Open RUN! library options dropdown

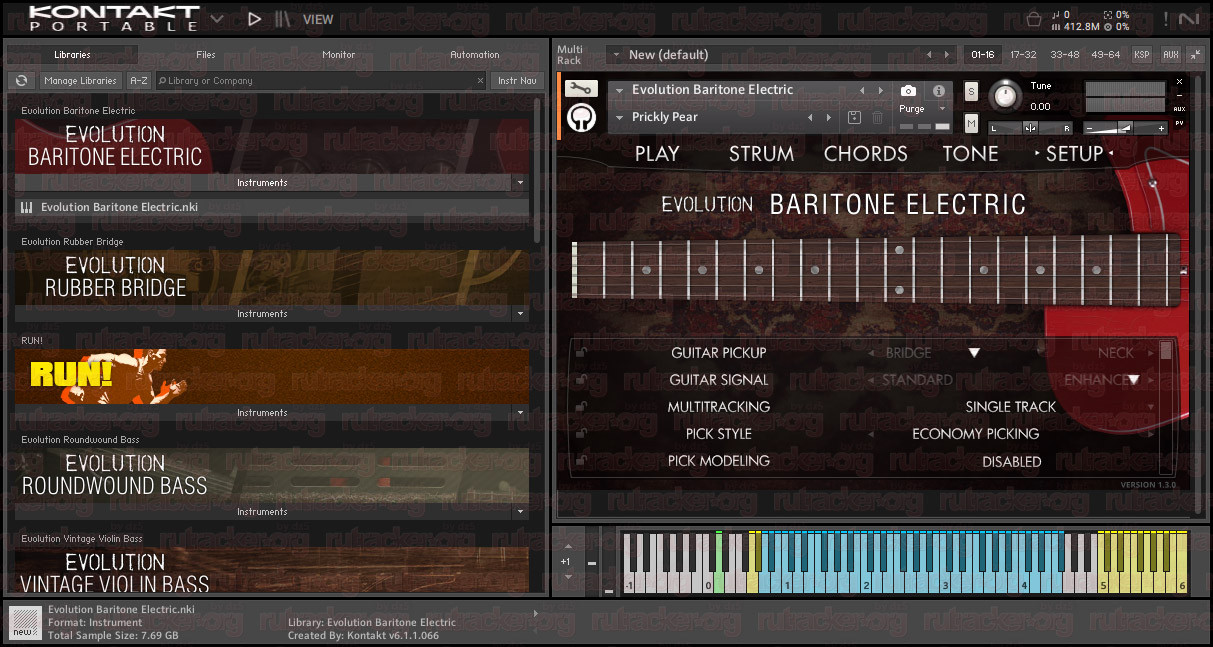click(x=520, y=413)
